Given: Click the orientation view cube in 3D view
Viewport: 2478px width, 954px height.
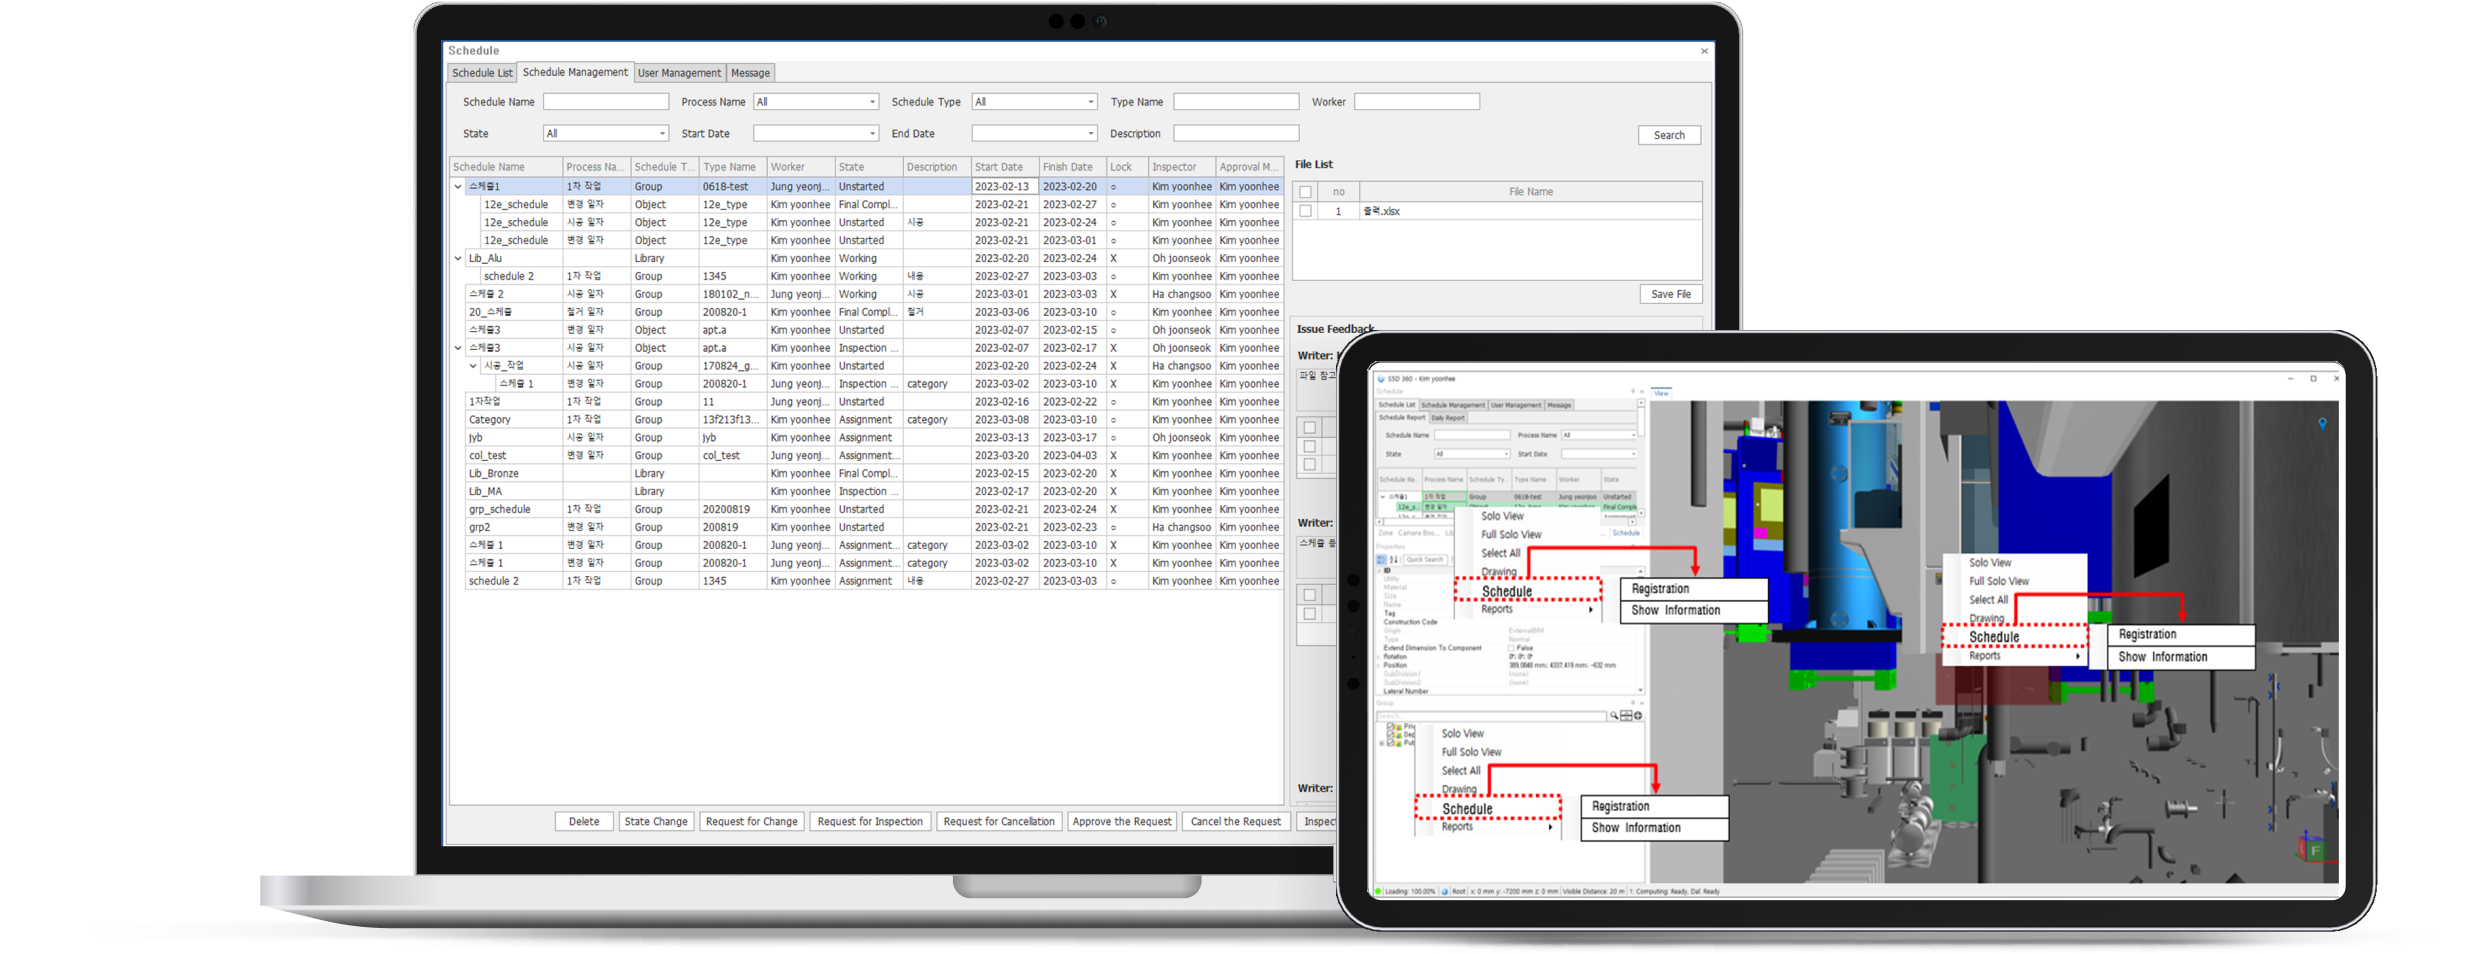Looking at the screenshot, I should pos(2312,848).
